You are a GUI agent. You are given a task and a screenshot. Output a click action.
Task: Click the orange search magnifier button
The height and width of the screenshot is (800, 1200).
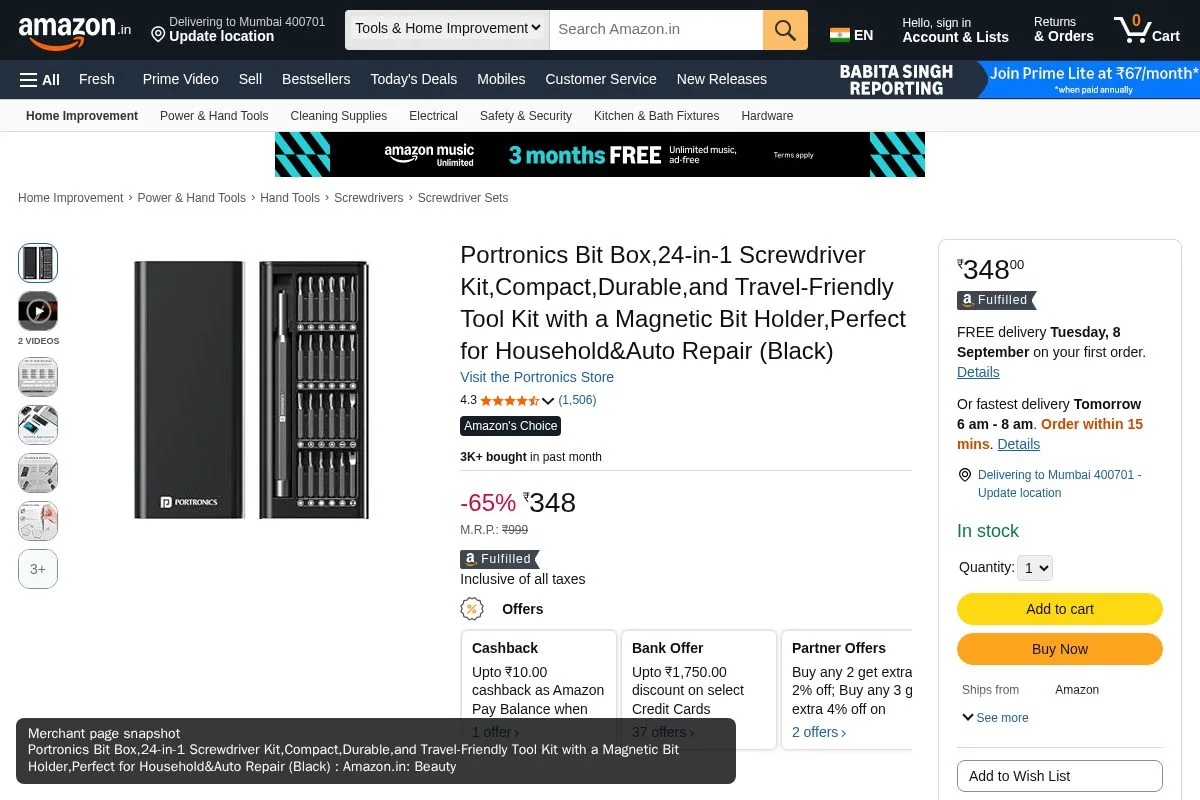tap(785, 30)
